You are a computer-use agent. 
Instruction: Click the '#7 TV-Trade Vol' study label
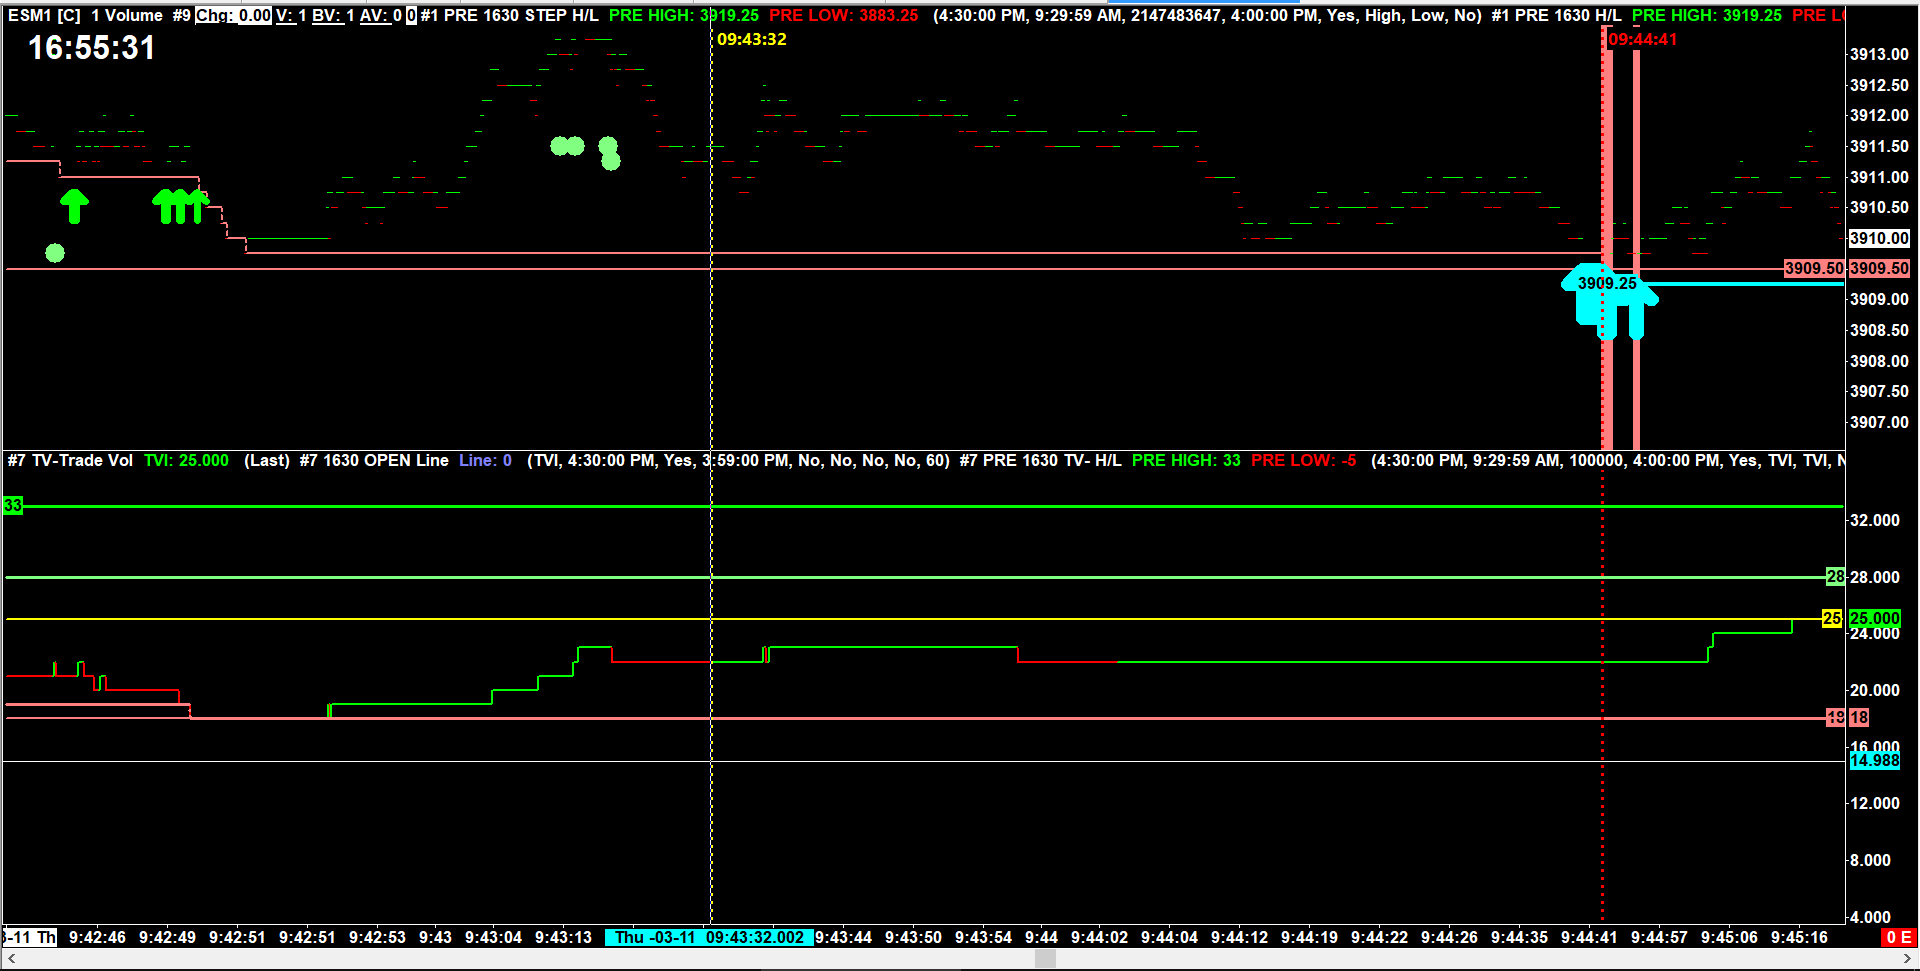[70, 460]
